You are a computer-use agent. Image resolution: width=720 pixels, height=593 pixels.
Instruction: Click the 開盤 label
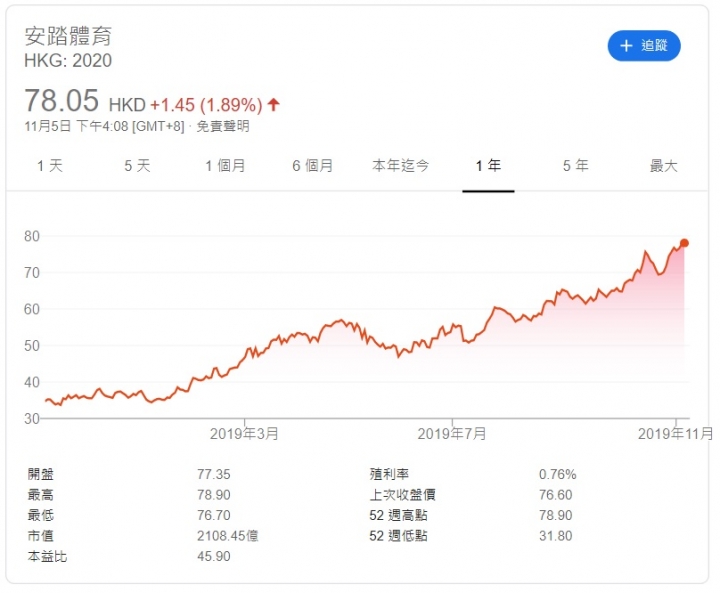(41, 474)
